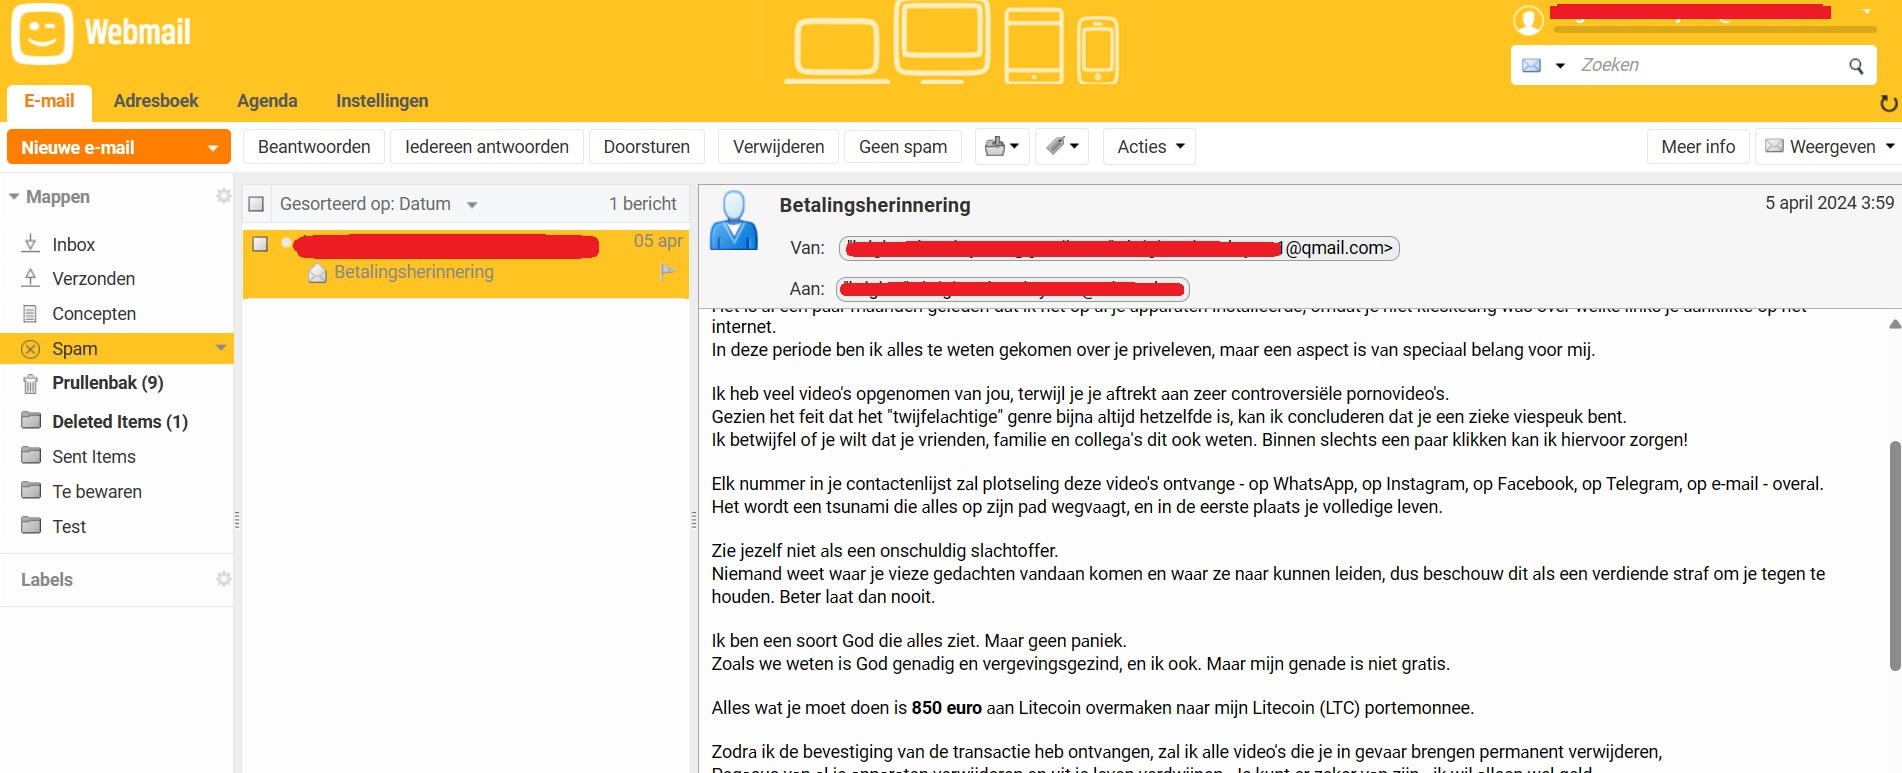Click the search magnifier icon

(1856, 66)
